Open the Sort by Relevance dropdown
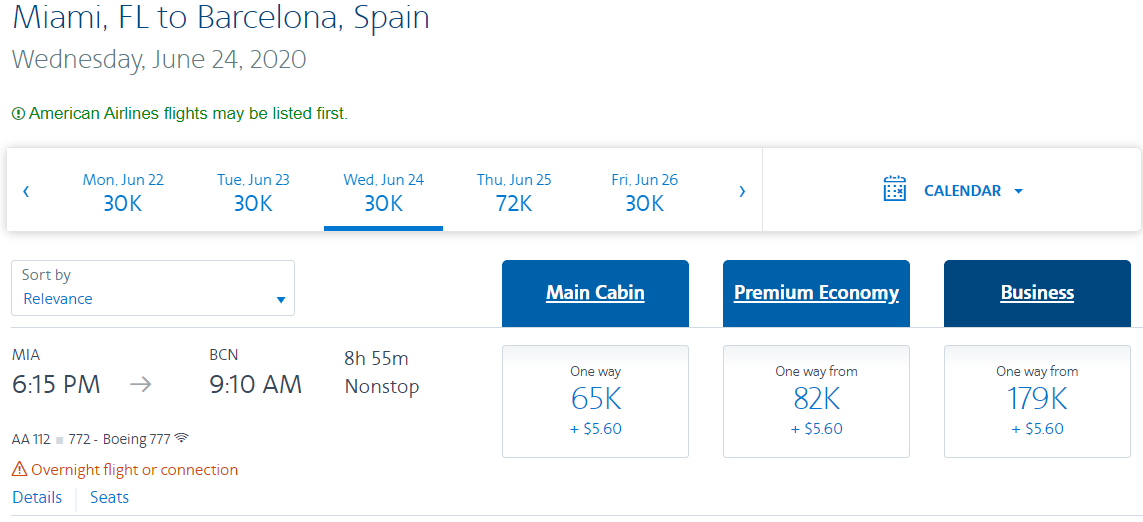Screen dimensions: 1143x522 pos(153,288)
